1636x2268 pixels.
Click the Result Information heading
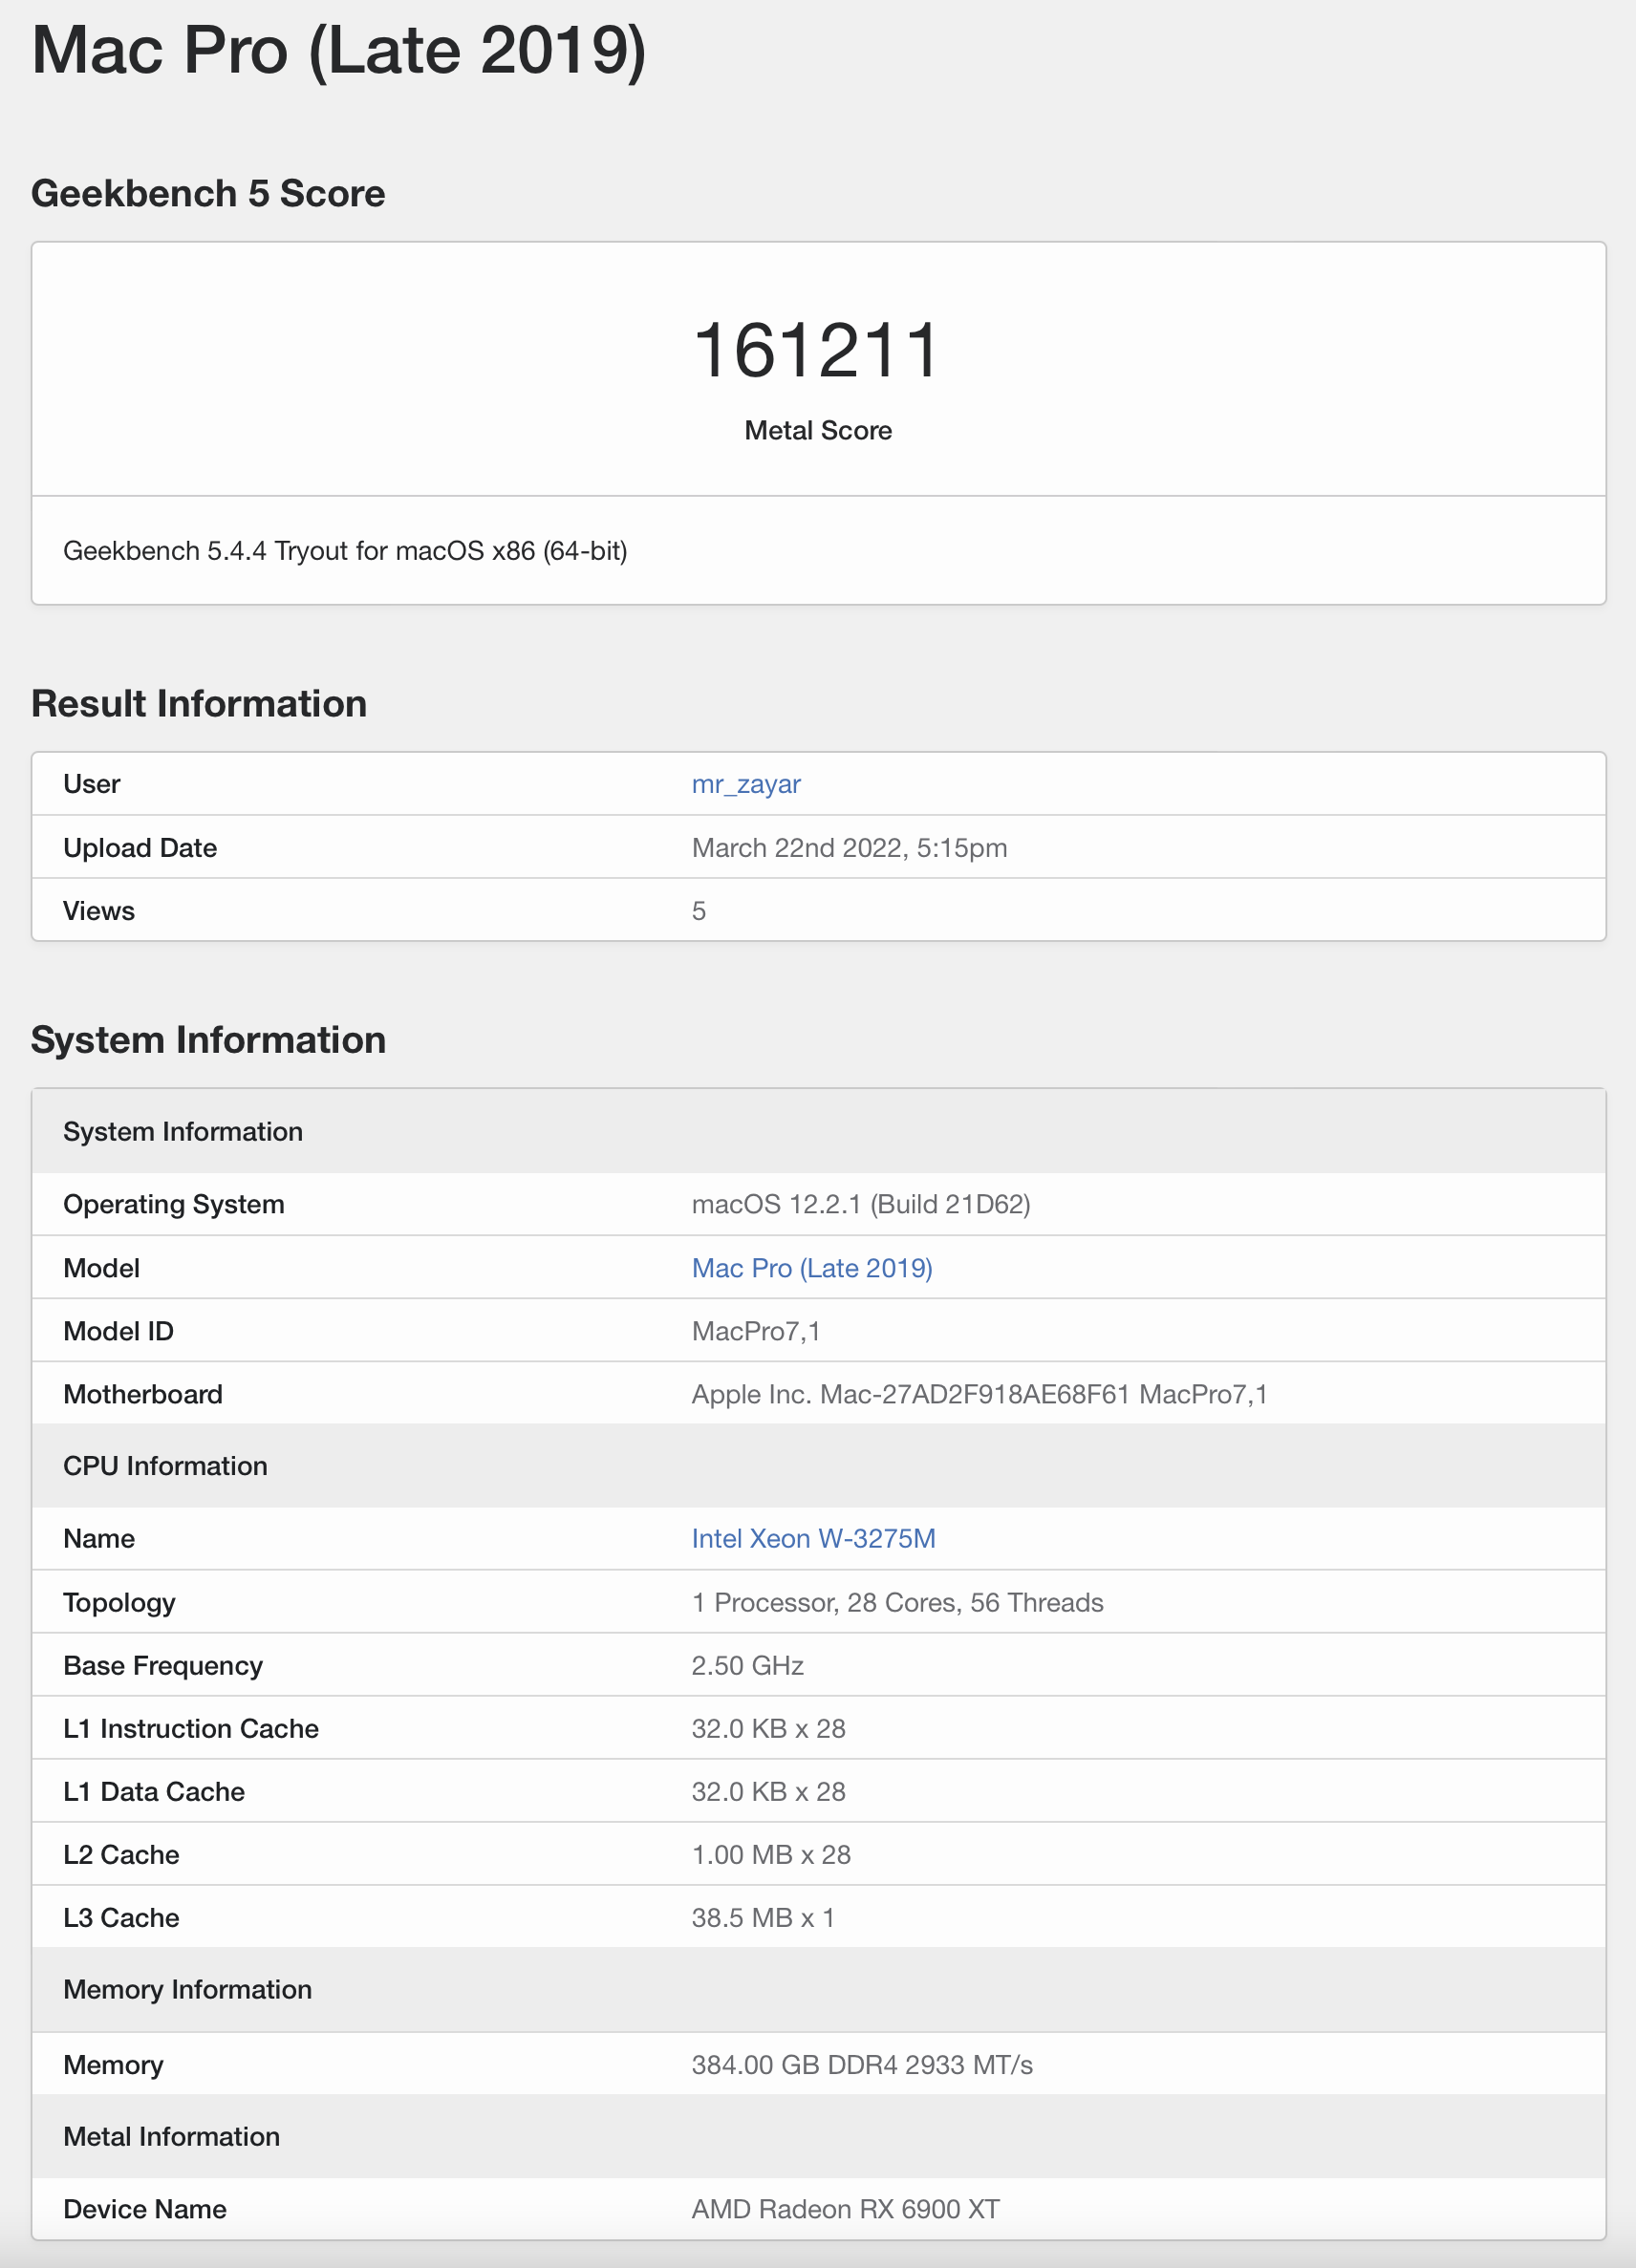199,704
